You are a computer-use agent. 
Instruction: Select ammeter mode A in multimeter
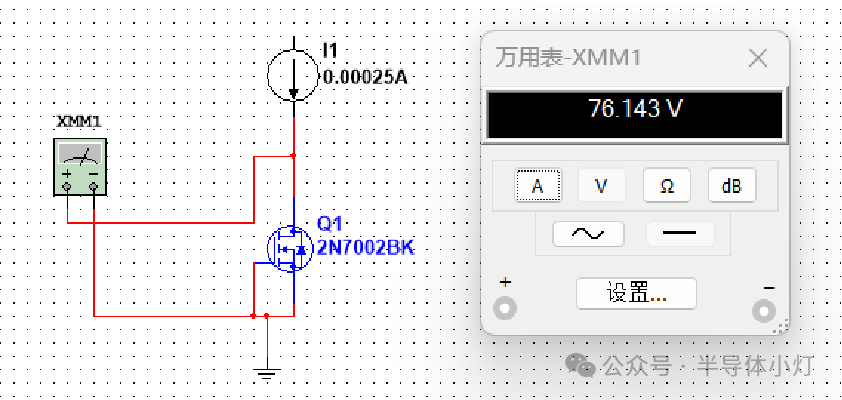[538, 186]
